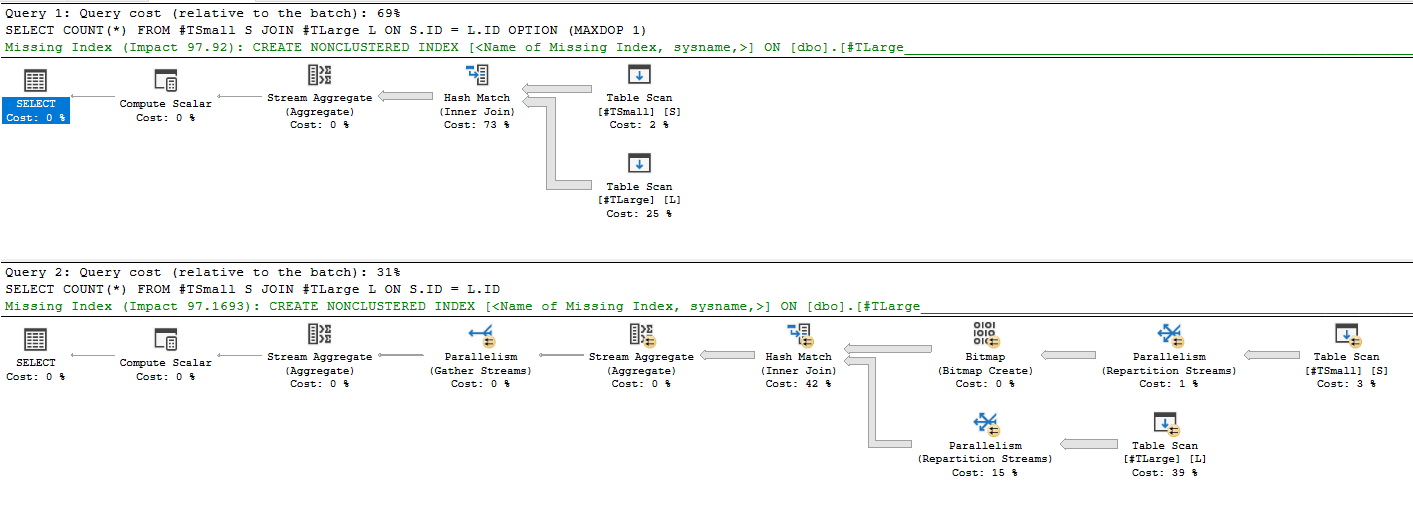
Task: Click the arrow from Bitmap into Query 2 Hash Match
Action: (x=887, y=348)
